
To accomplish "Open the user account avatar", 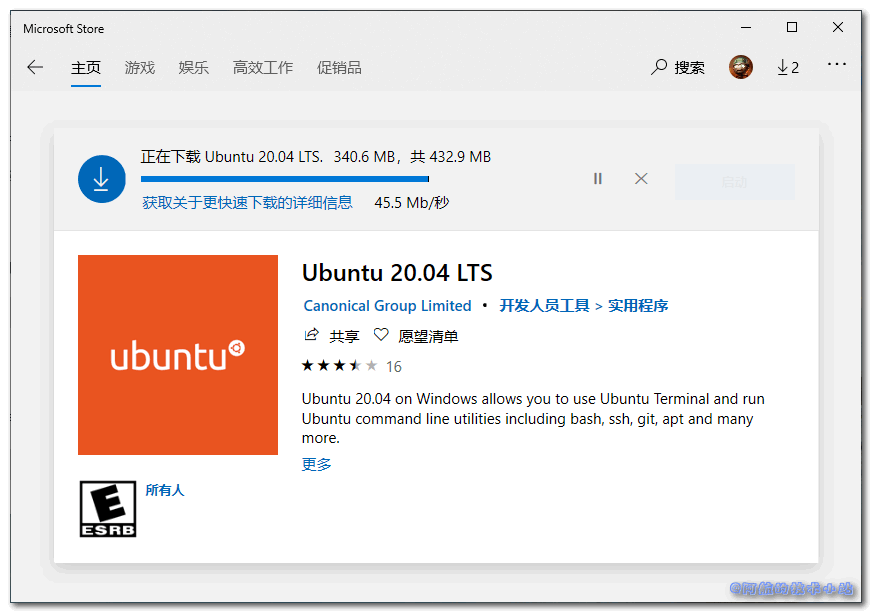I will click(x=741, y=67).
